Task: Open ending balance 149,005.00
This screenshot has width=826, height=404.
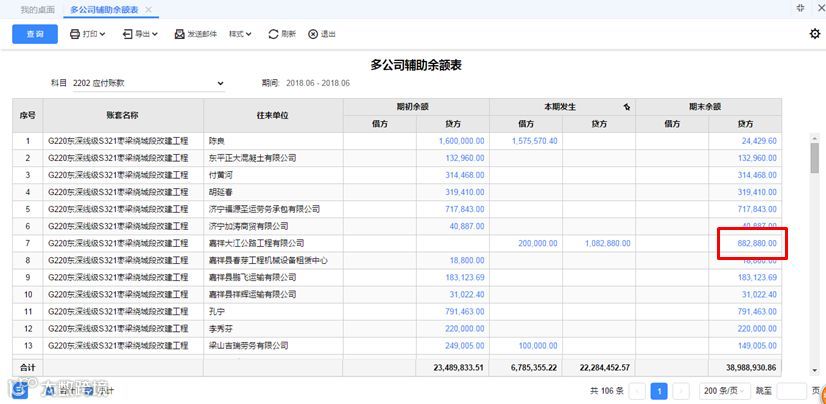Action: (x=758, y=346)
